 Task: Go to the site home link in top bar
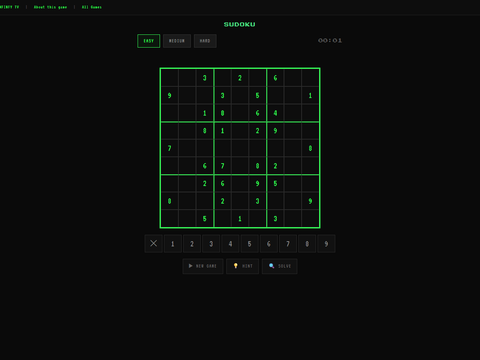click(9, 7)
